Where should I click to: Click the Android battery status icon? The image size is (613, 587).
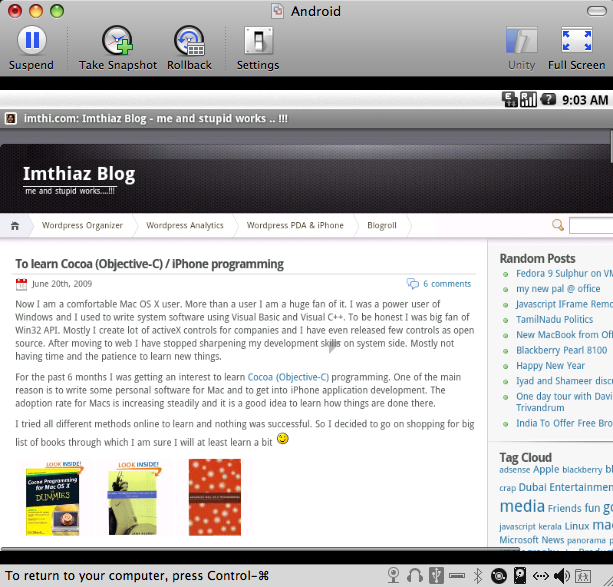[x=548, y=99]
